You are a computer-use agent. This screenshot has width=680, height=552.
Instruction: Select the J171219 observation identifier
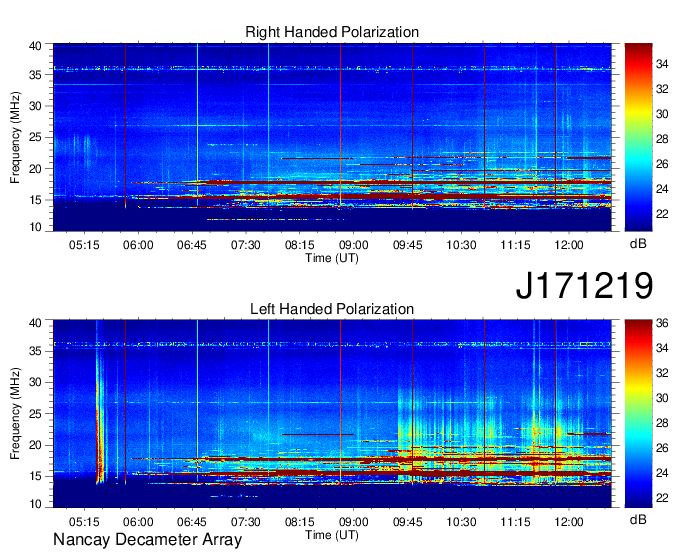coord(584,285)
